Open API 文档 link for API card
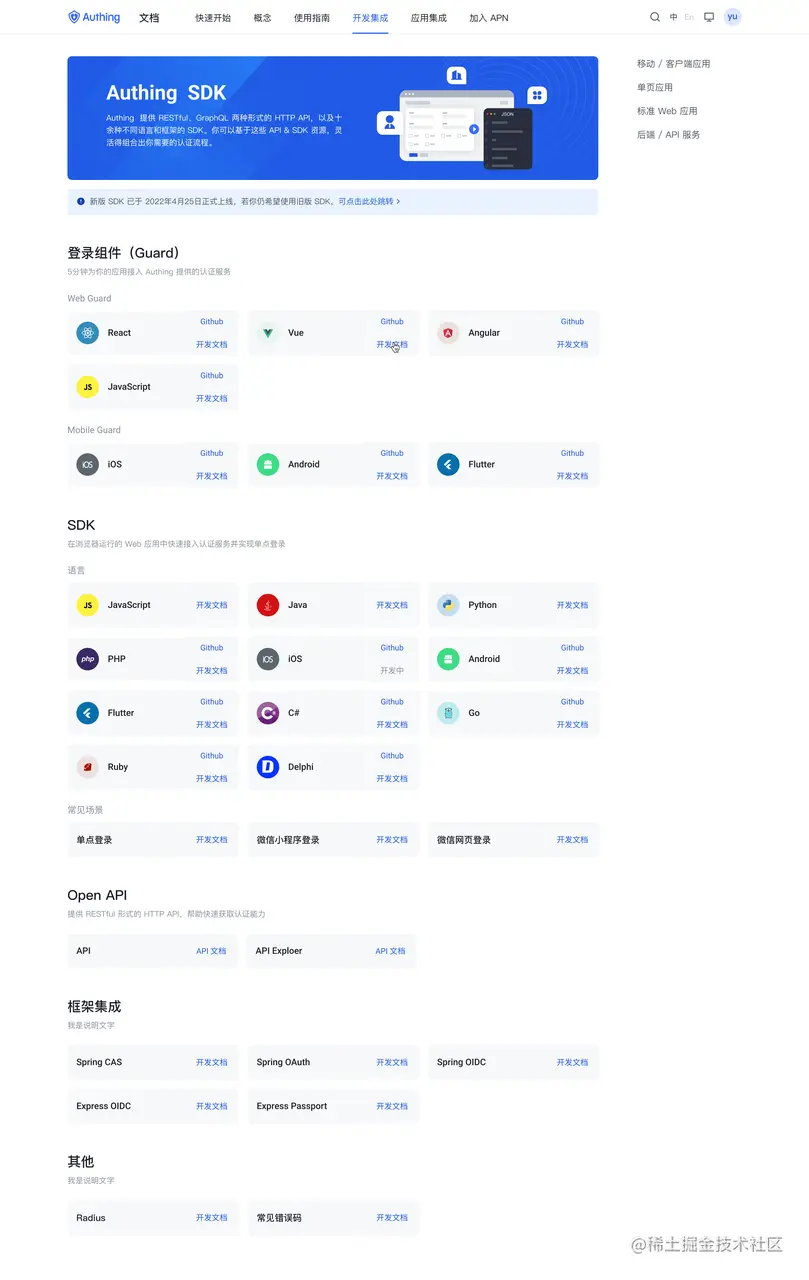Screen dimensions: 809x1280 pyautogui.click(x=211, y=951)
